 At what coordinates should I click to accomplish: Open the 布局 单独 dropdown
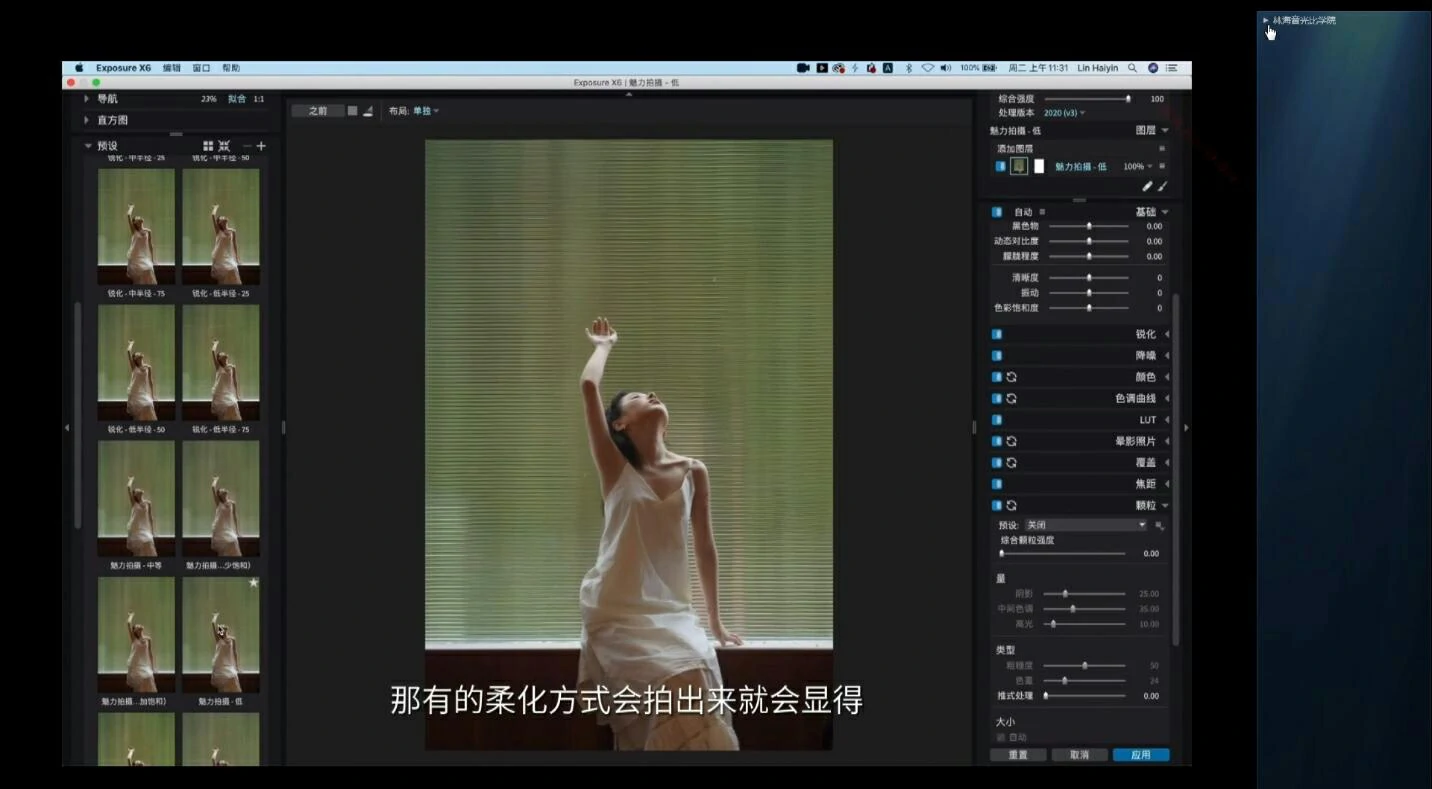pos(426,111)
